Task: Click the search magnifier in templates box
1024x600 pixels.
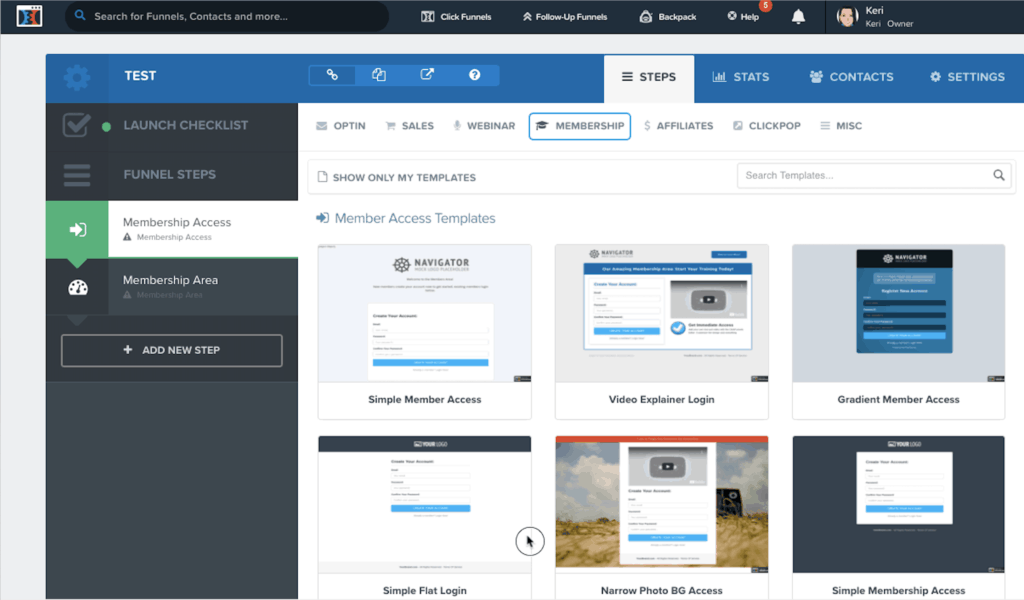Action: click(x=999, y=175)
